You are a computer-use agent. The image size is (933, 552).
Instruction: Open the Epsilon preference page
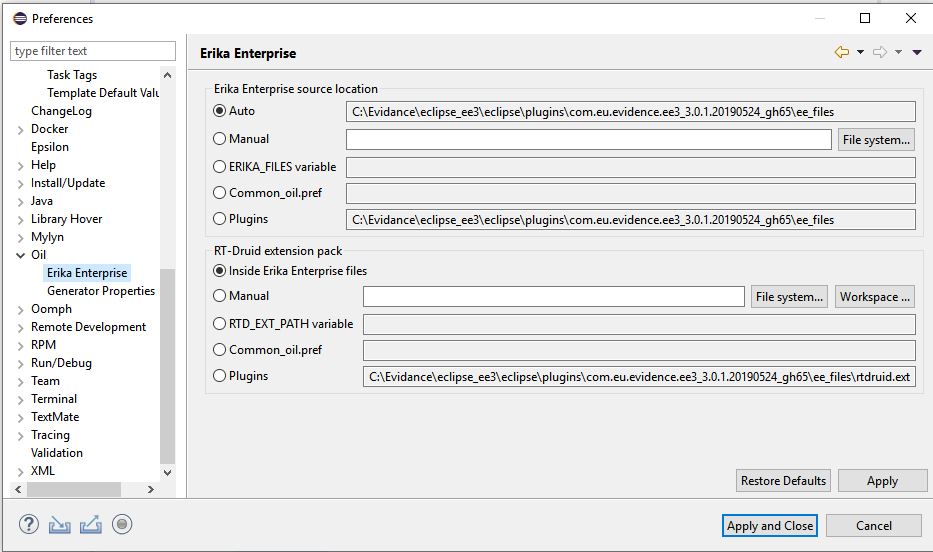click(49, 147)
